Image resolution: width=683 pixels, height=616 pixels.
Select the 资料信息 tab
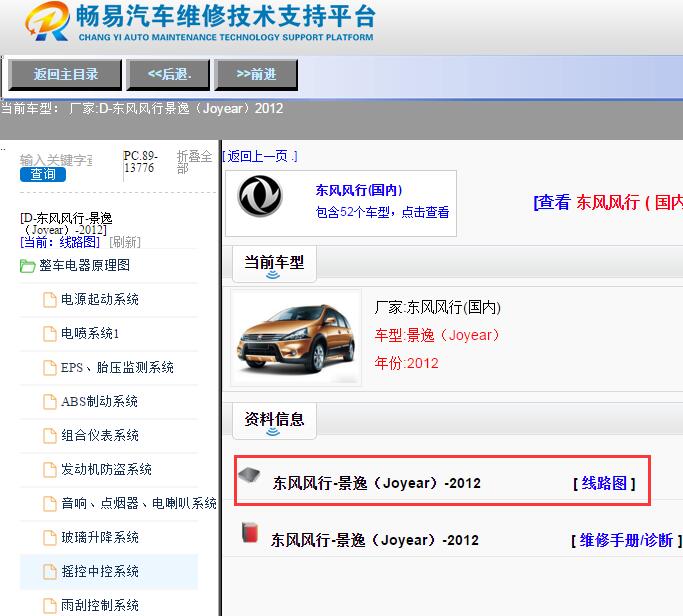274,421
